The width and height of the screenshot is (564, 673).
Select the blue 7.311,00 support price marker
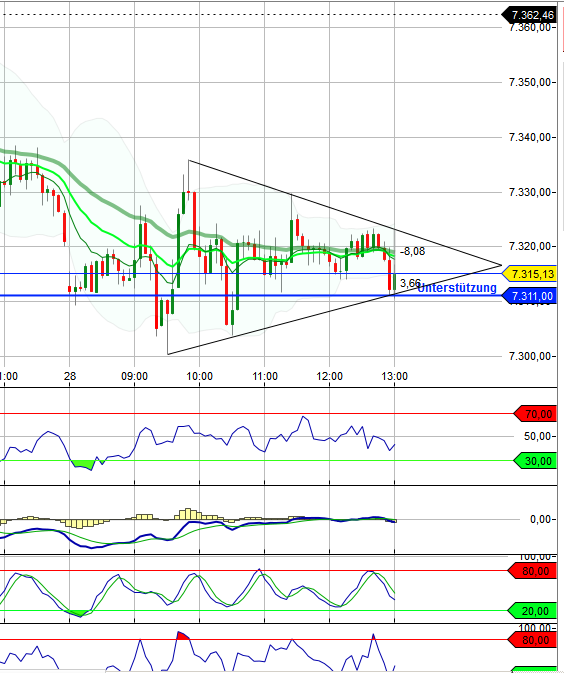pos(529,296)
